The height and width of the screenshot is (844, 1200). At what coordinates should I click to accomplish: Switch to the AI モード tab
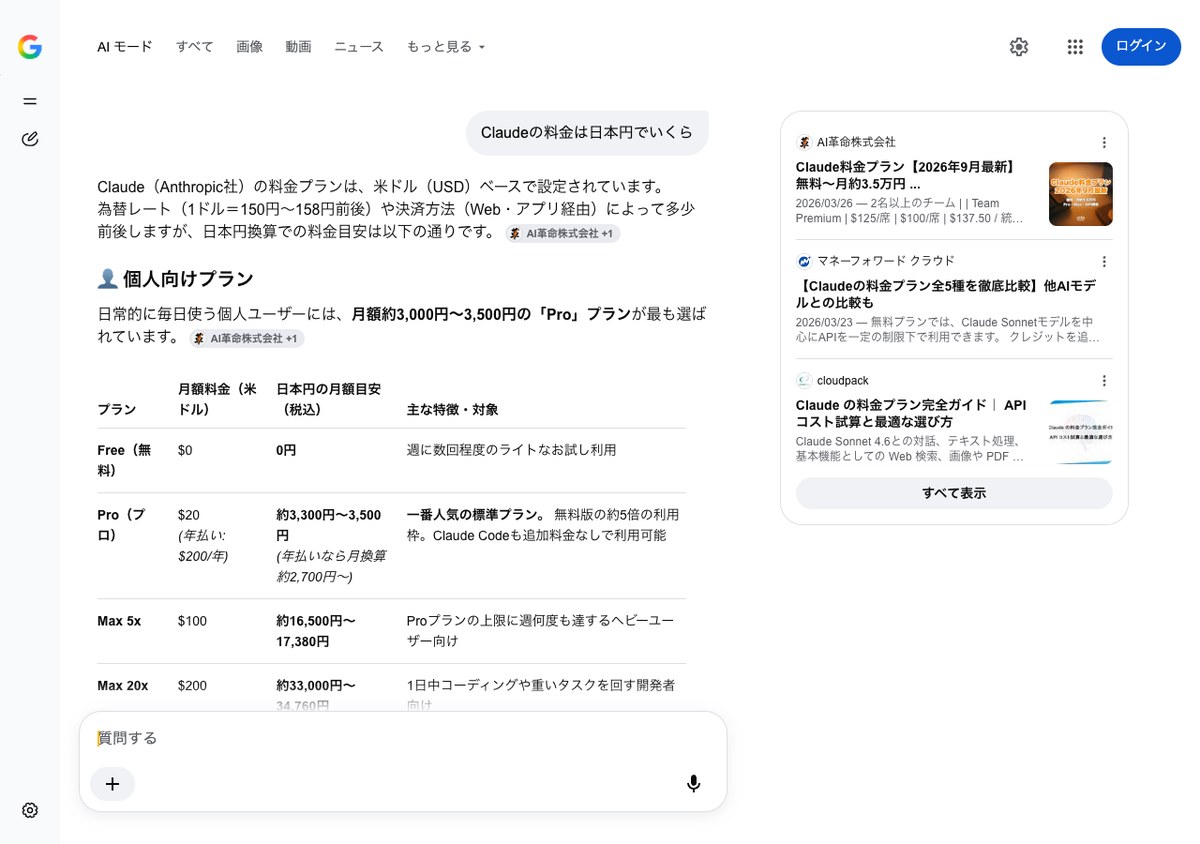pos(125,47)
